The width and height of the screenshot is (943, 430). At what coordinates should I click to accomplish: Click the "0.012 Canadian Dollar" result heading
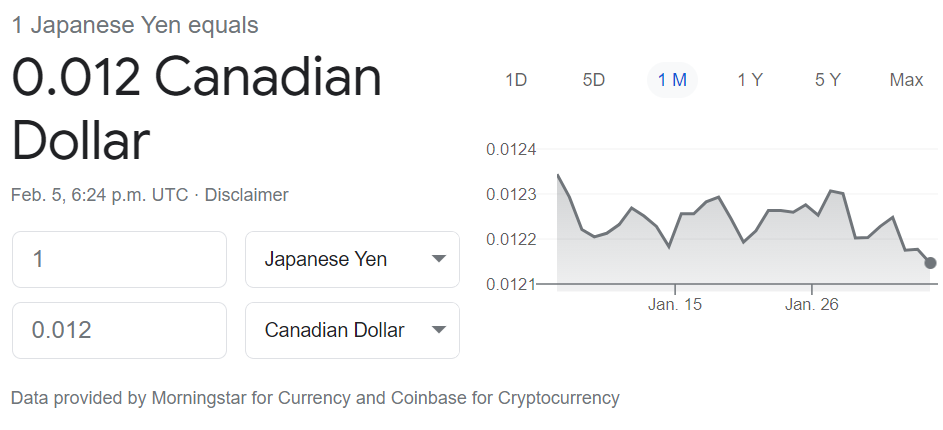point(196,108)
